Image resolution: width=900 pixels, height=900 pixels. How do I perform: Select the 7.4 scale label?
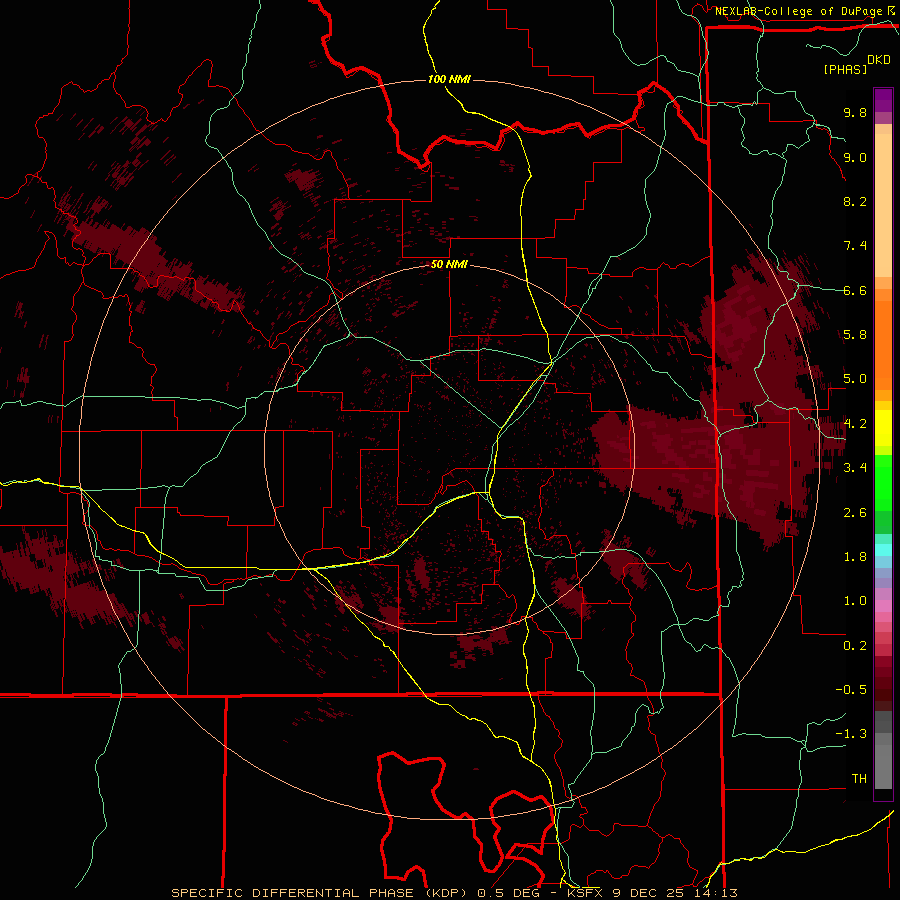[x=855, y=246]
